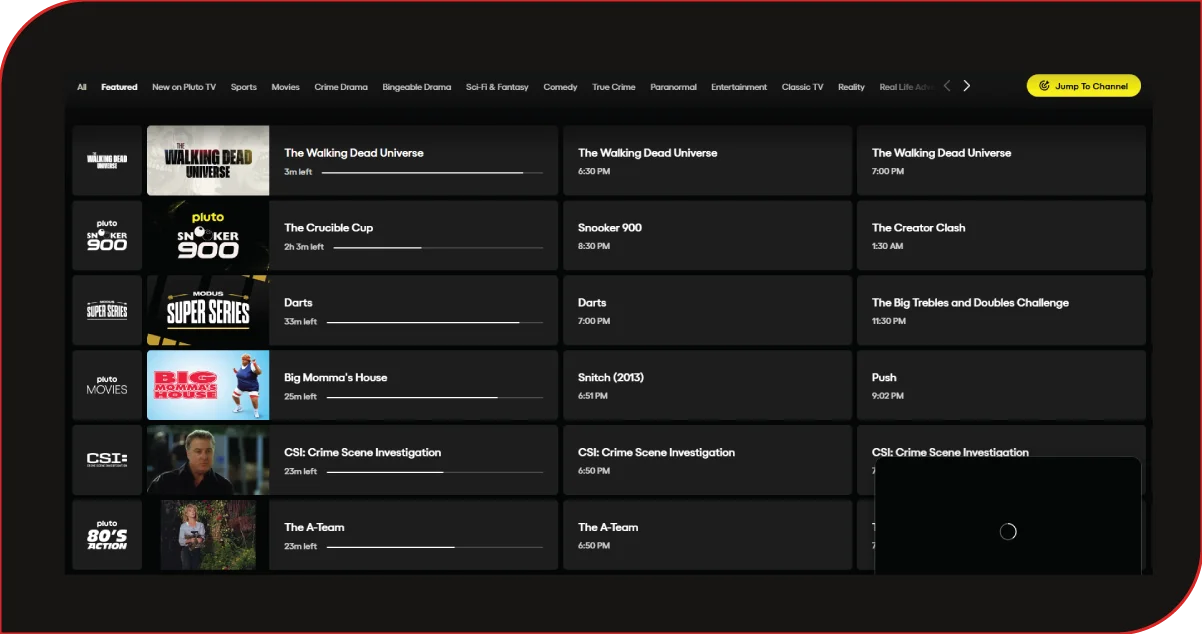
Task: Open the Bingeable Drama tab
Action: [x=416, y=87]
